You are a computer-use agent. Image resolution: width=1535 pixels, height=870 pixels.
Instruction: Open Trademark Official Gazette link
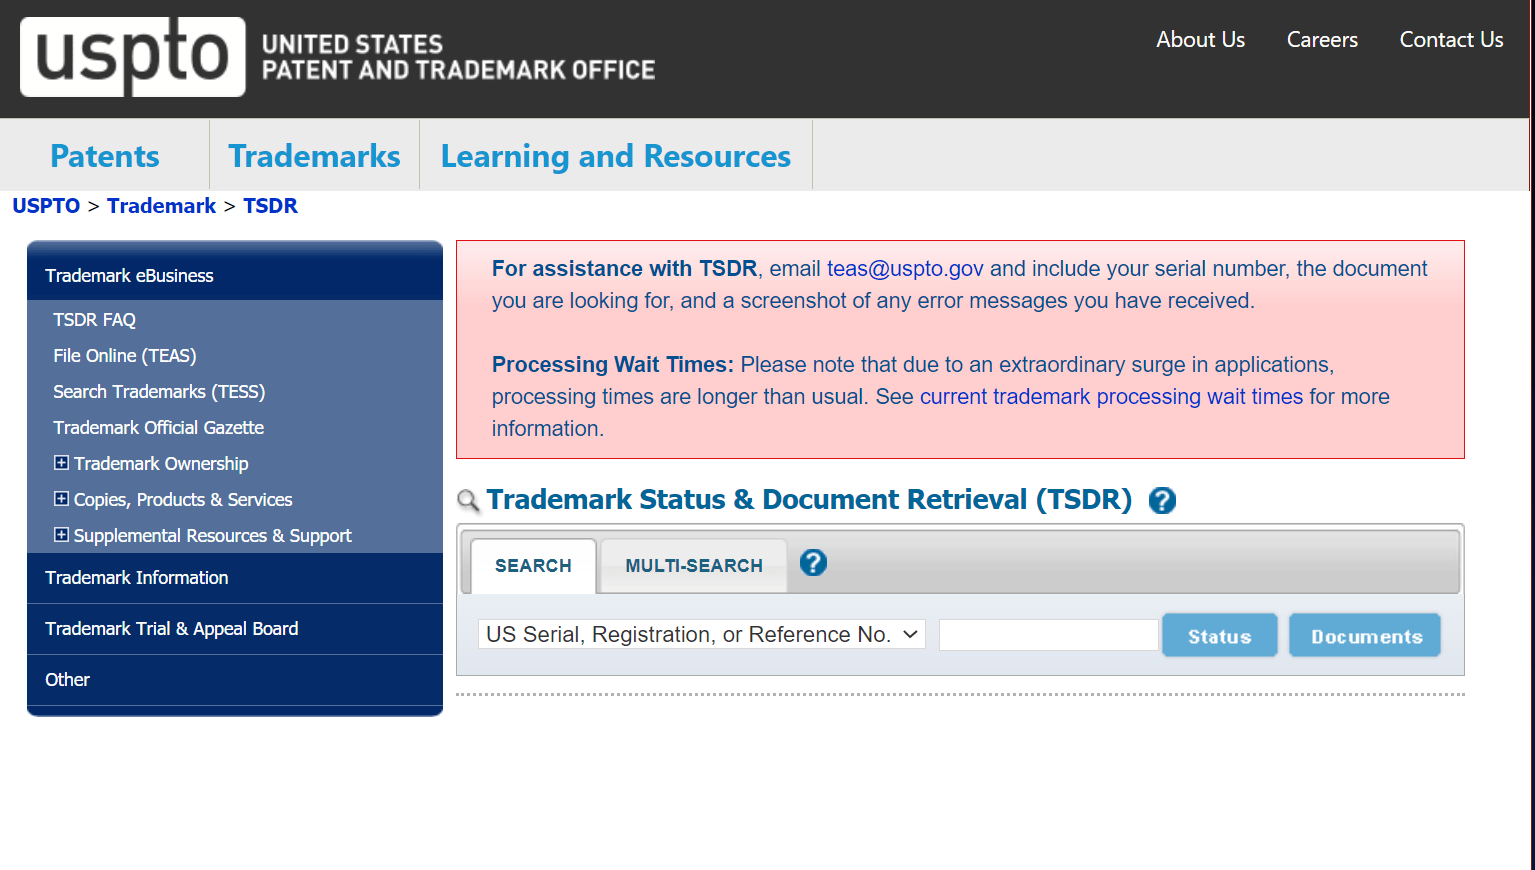click(158, 428)
